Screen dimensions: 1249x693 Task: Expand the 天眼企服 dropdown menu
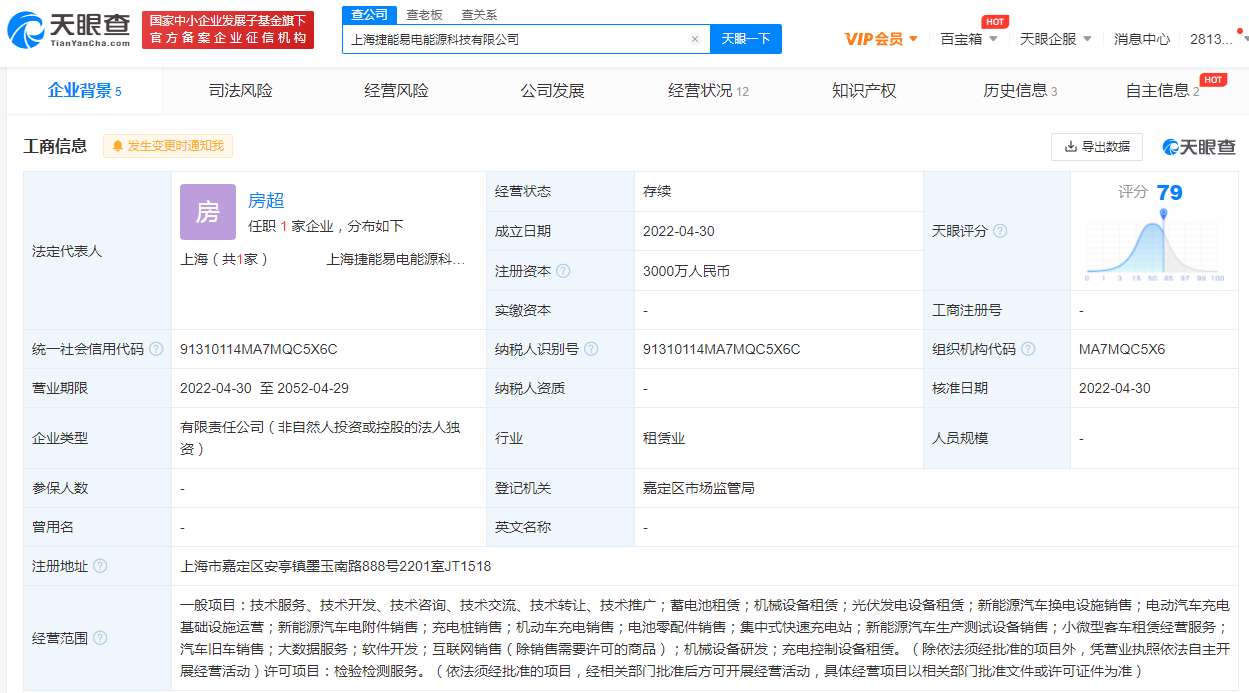1055,39
